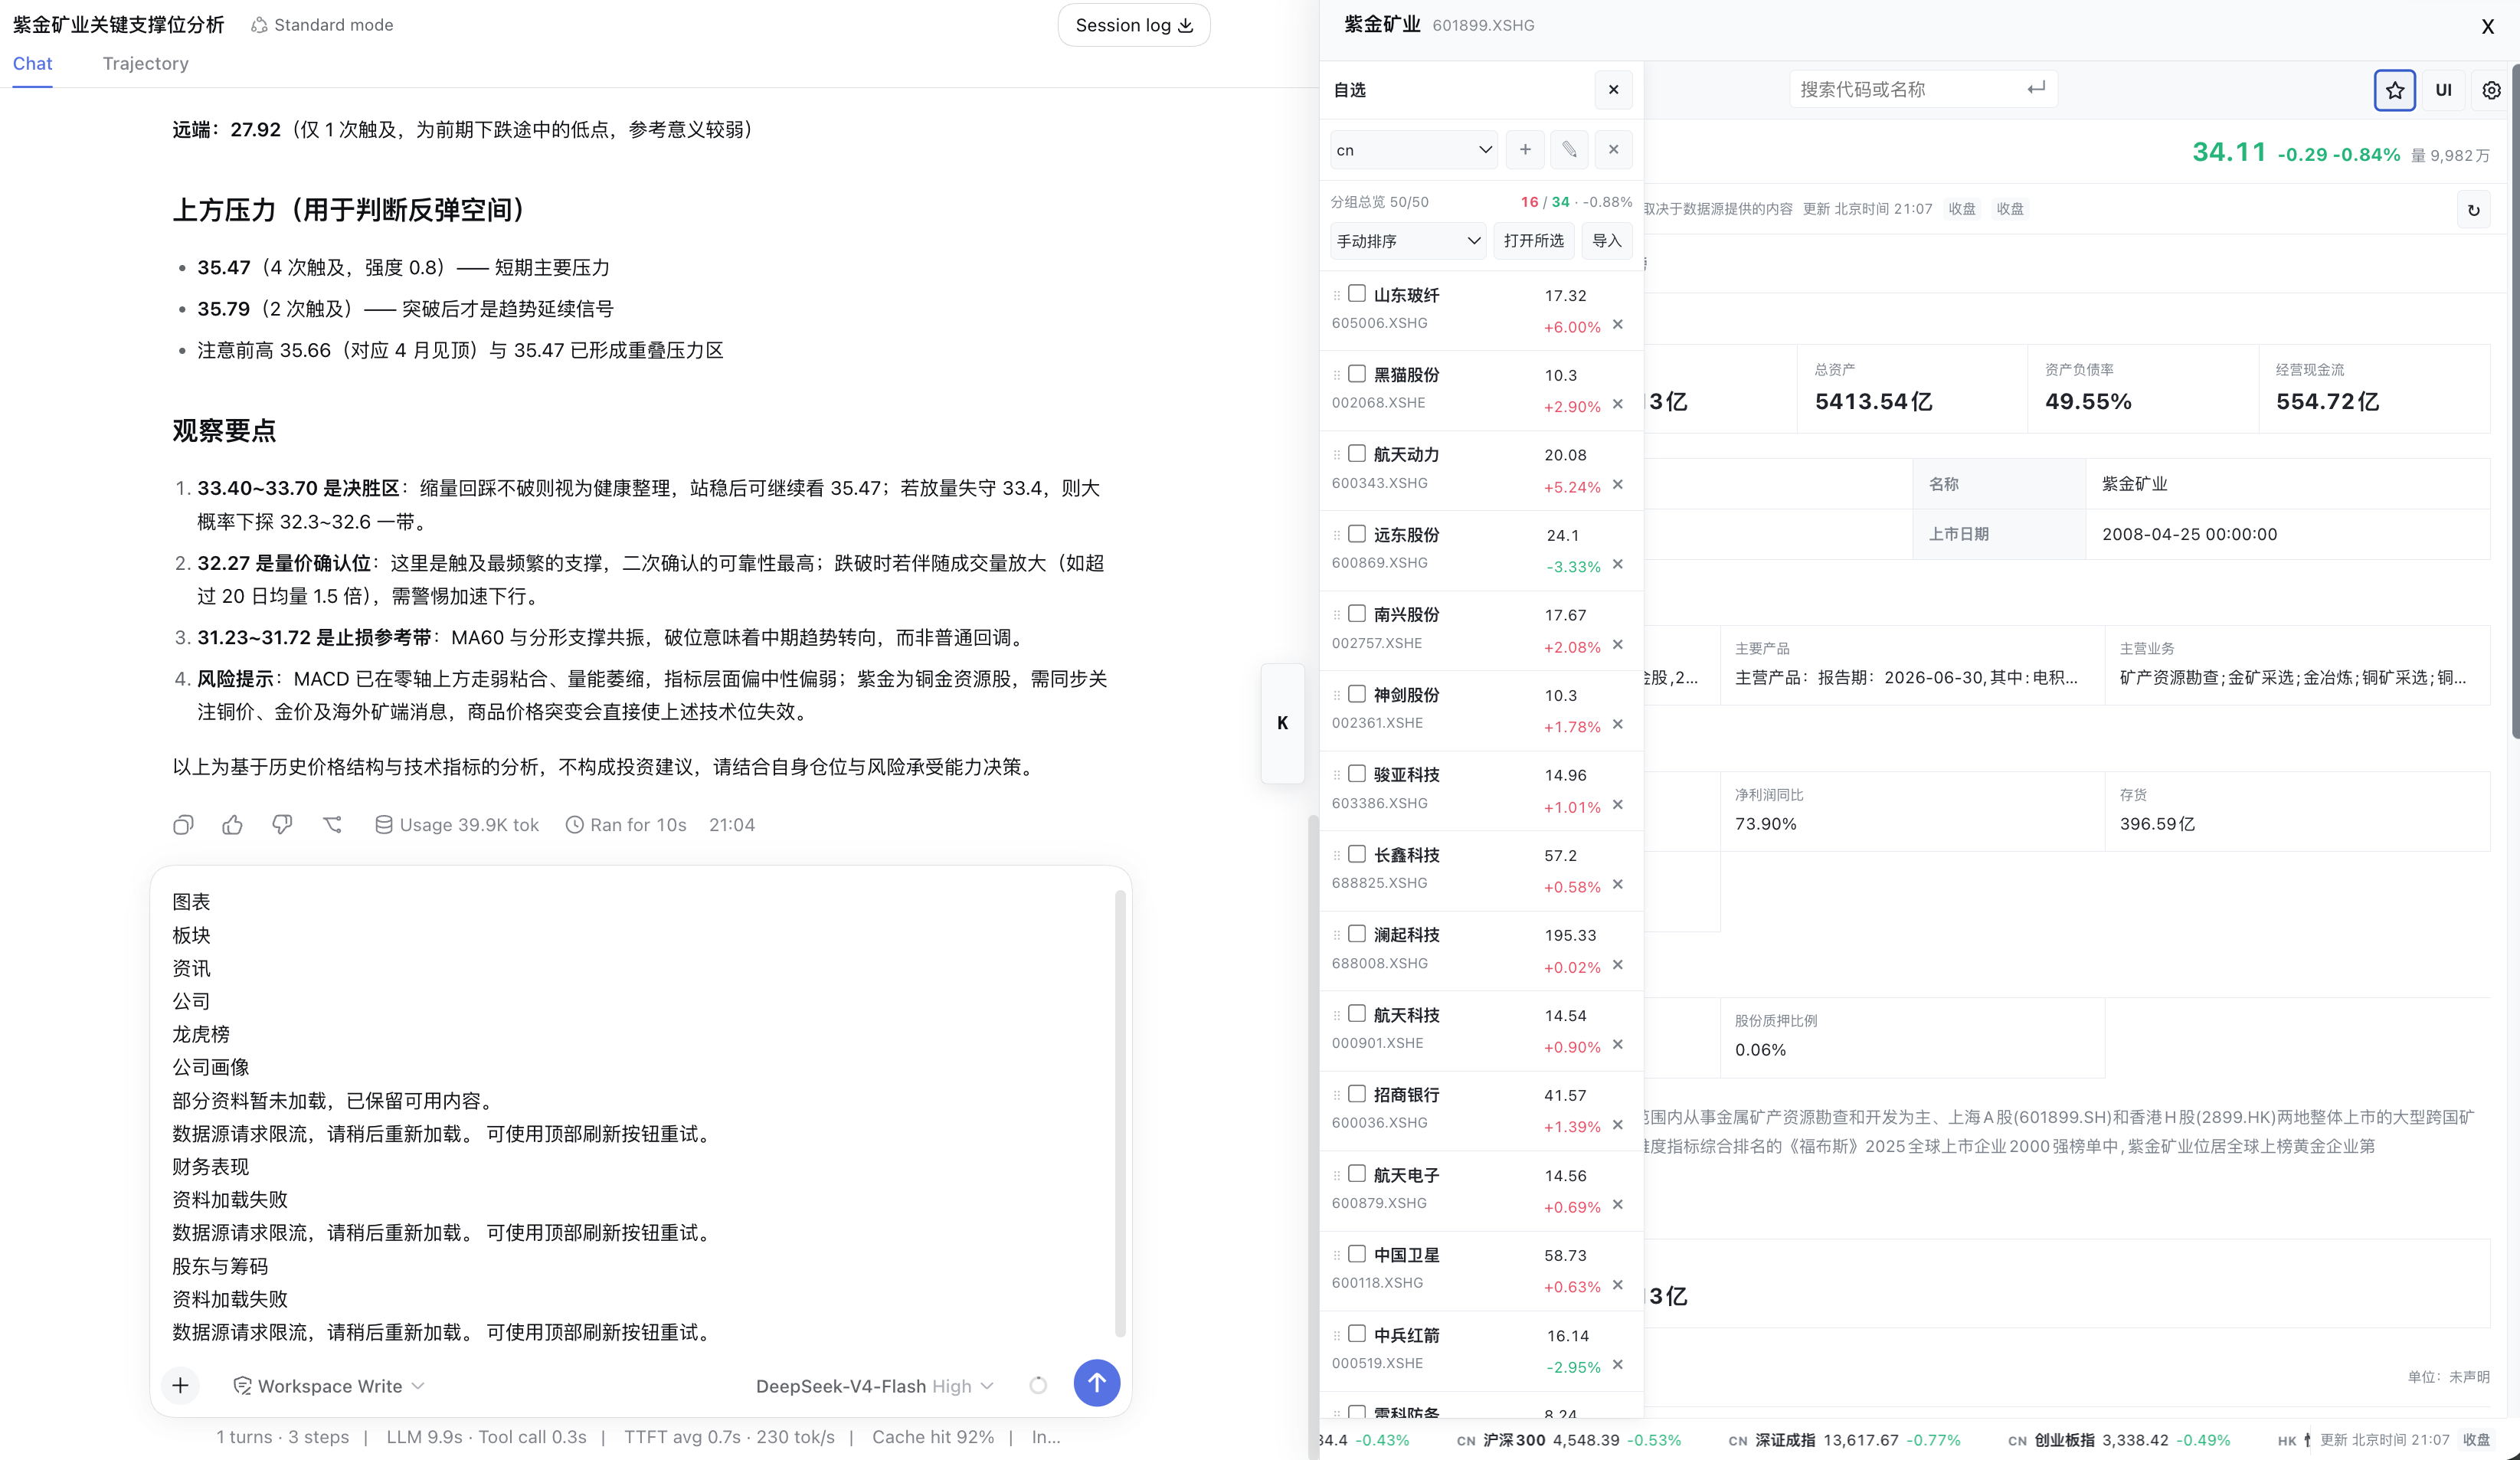
Task: Close the 自选 watchlist panel
Action: pos(1613,90)
